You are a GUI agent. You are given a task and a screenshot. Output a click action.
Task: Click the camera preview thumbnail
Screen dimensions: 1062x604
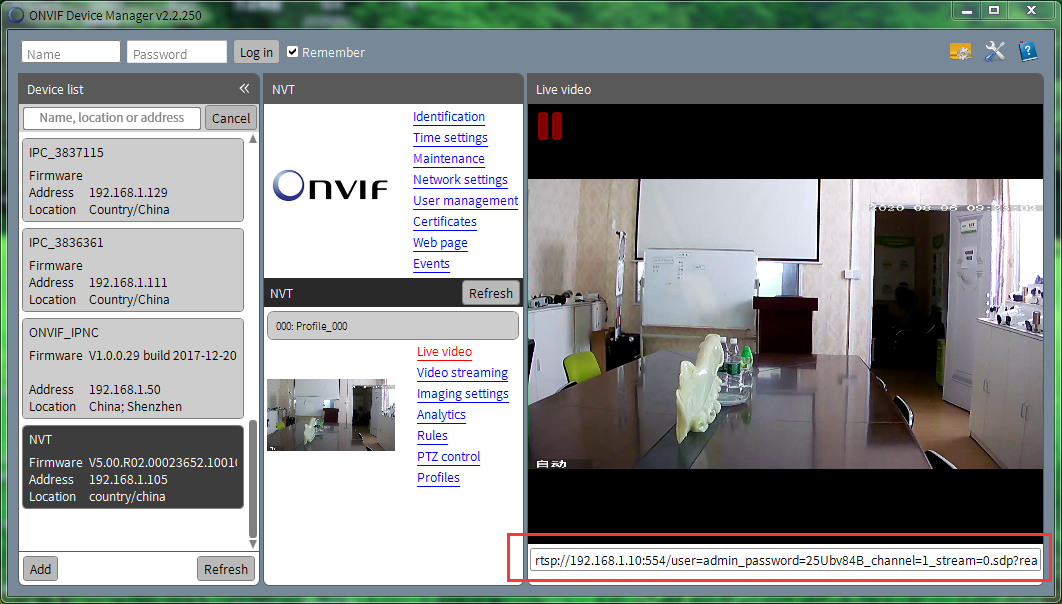coord(331,415)
